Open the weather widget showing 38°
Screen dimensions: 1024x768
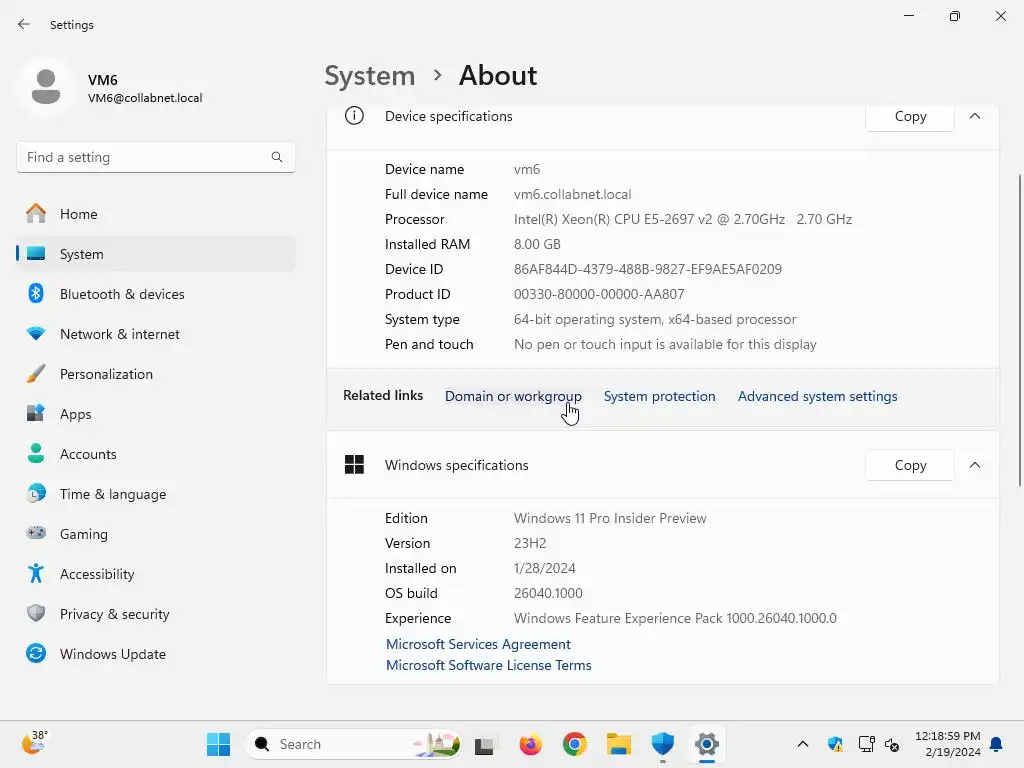(34, 743)
